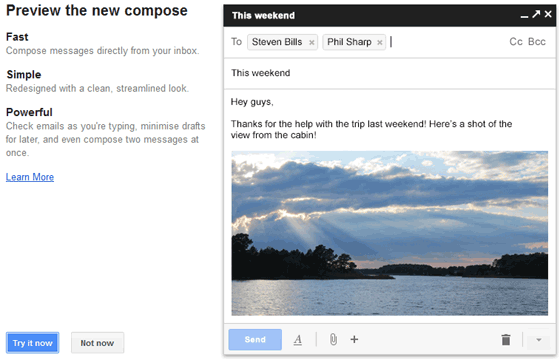The width and height of the screenshot is (560, 360).
Task: Click into the subject field This weekend
Action: pos(390,73)
